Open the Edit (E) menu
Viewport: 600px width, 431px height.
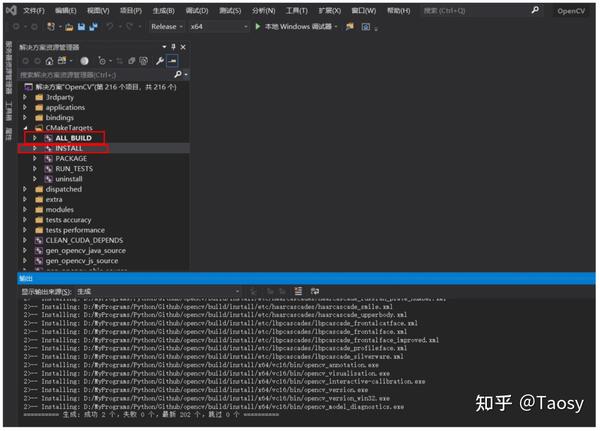(65, 10)
